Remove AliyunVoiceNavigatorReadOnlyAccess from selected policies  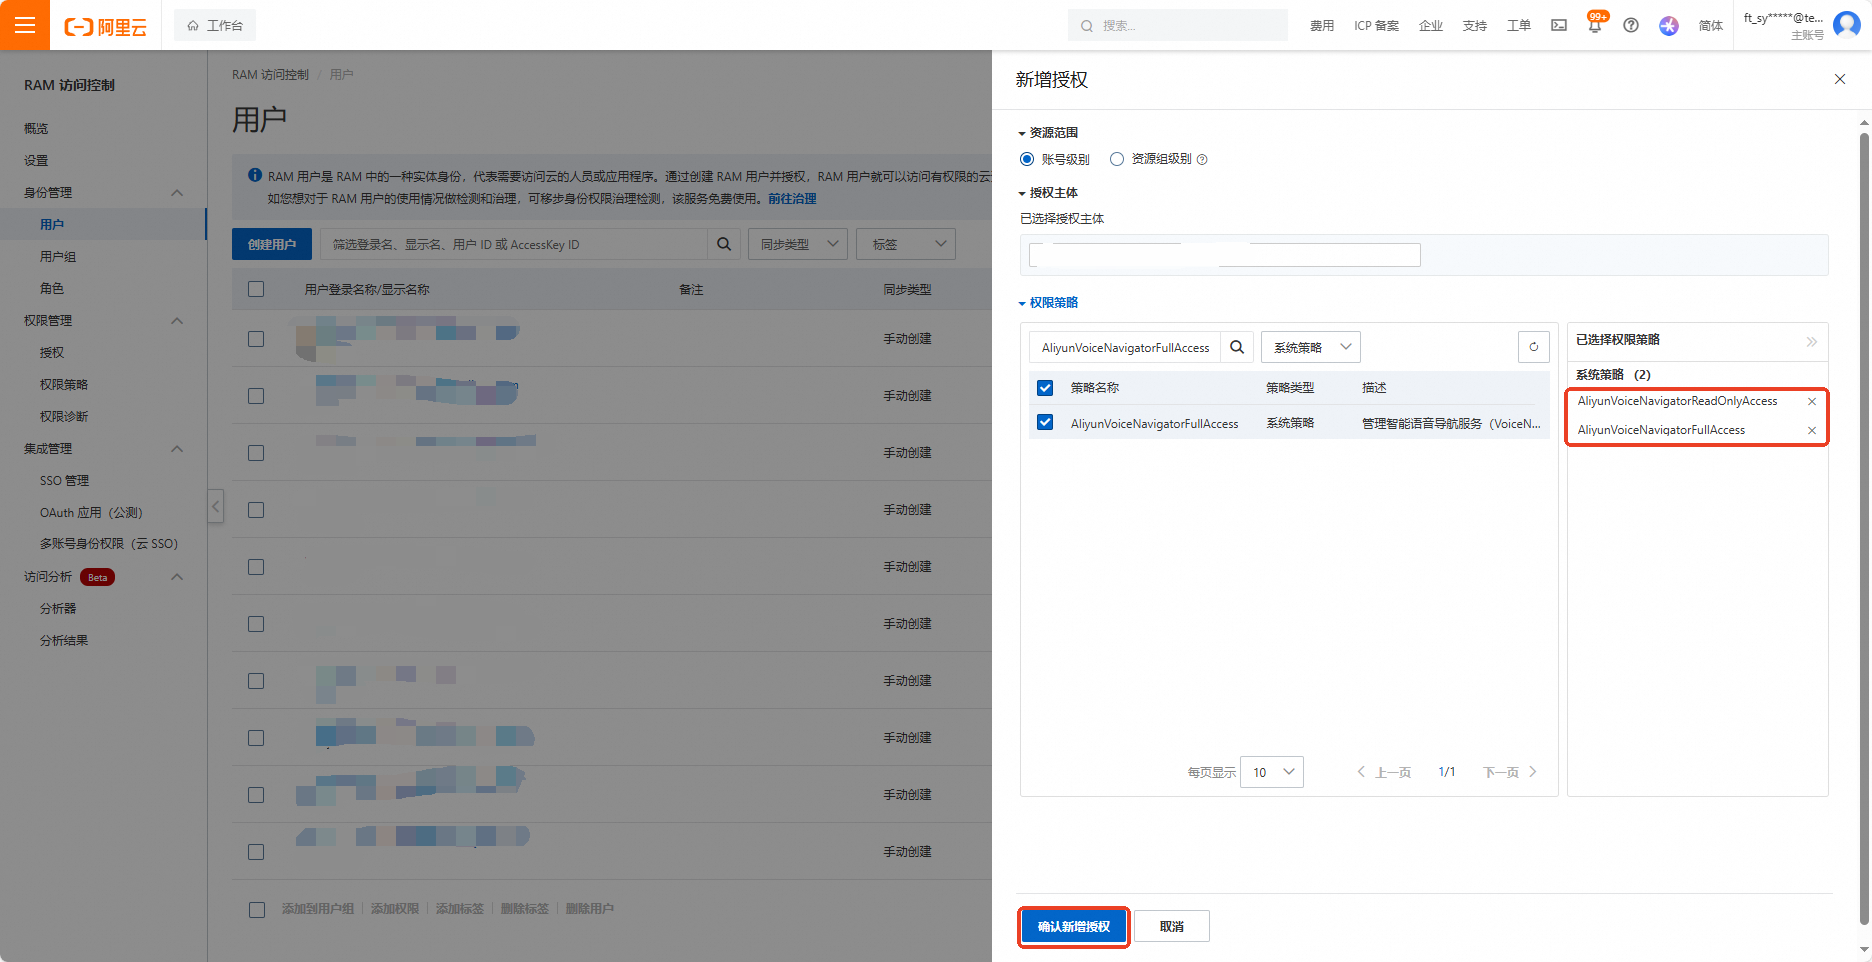(1812, 401)
